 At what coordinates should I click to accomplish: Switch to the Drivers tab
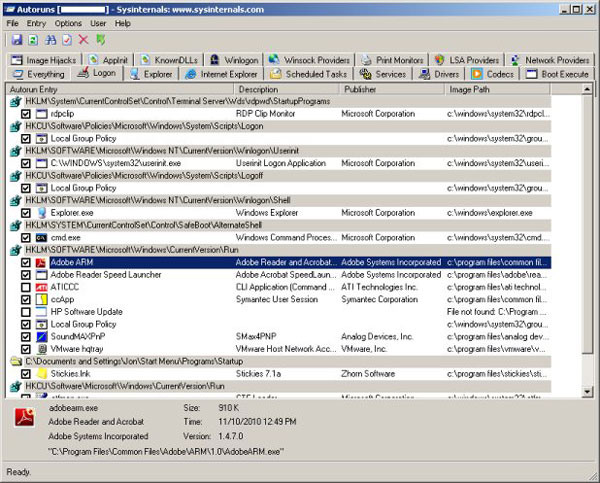pyautogui.click(x=439, y=74)
